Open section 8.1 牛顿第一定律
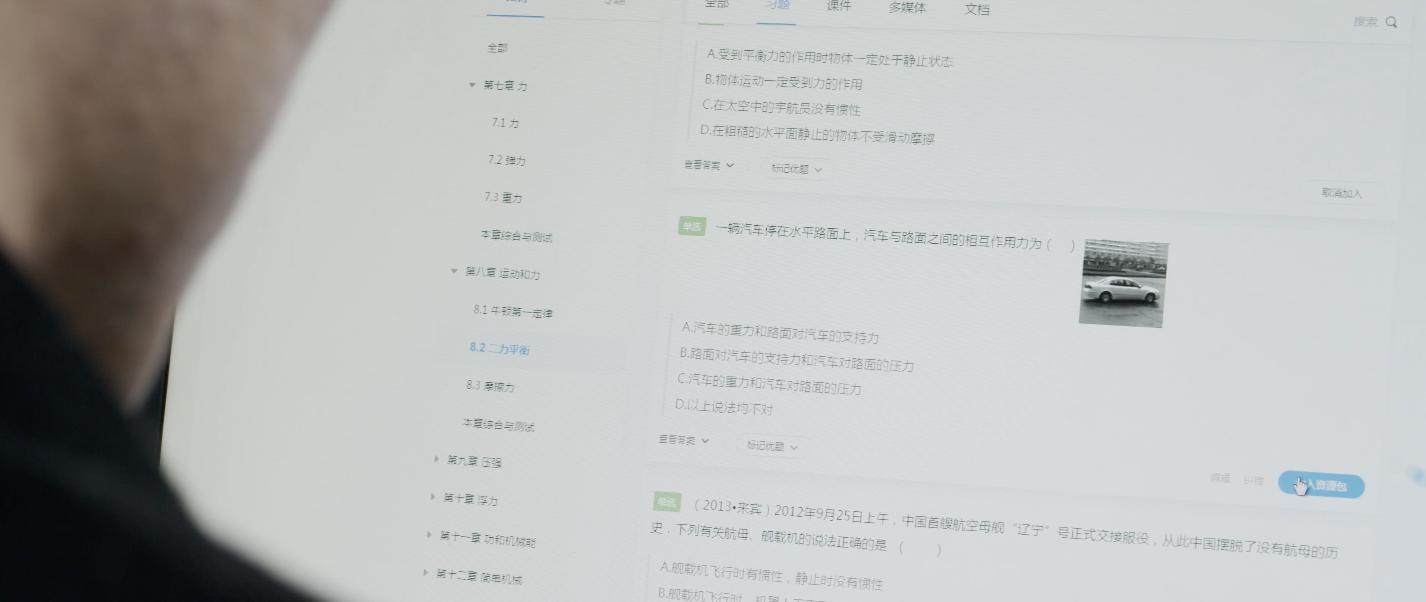This screenshot has height=602, width=1426. click(x=513, y=311)
